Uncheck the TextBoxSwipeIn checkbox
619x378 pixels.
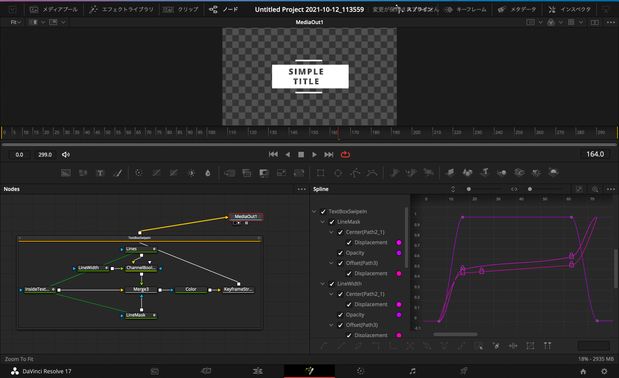[x=323, y=211]
